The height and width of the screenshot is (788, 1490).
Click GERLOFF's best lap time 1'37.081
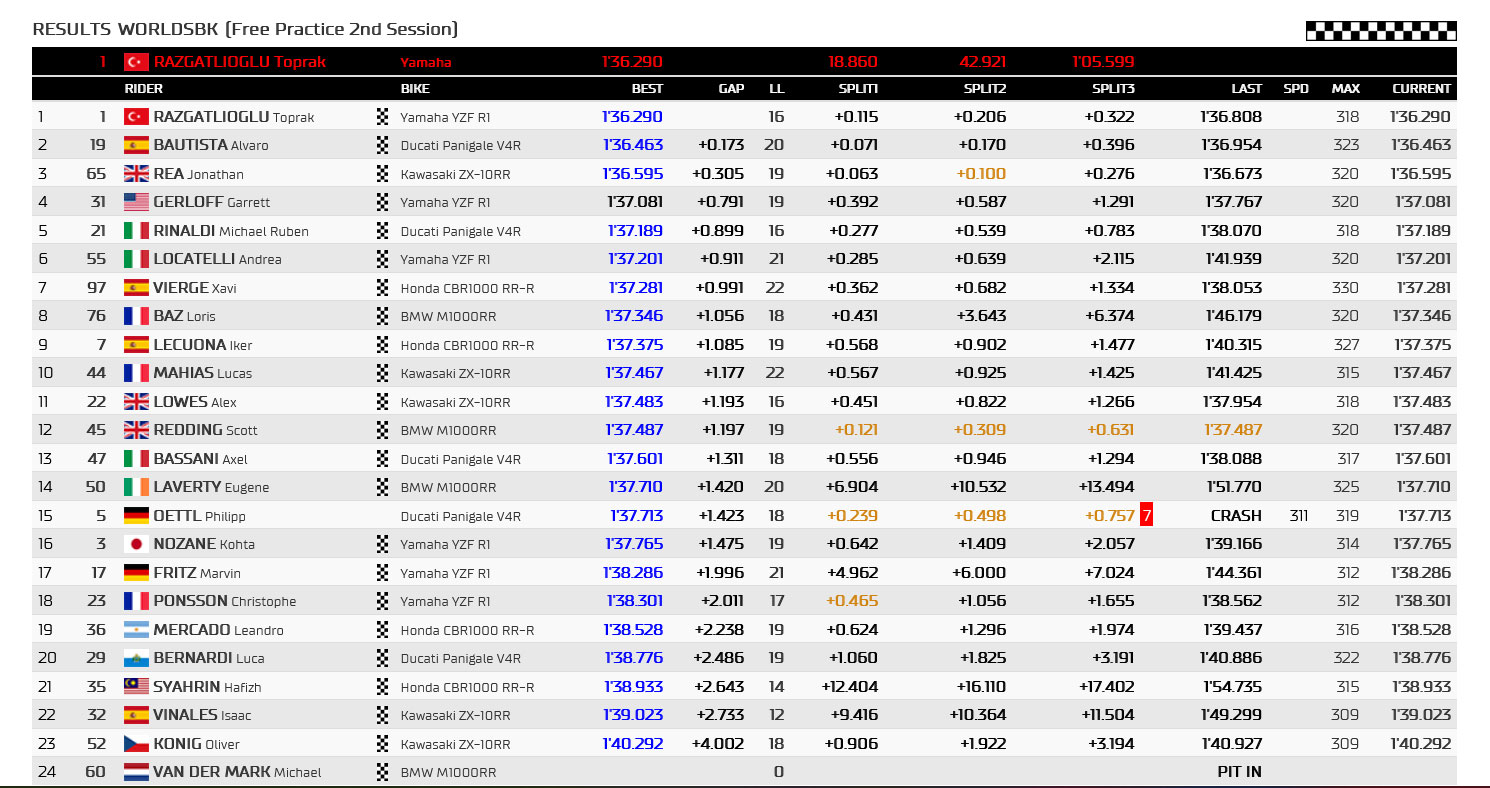coord(635,202)
